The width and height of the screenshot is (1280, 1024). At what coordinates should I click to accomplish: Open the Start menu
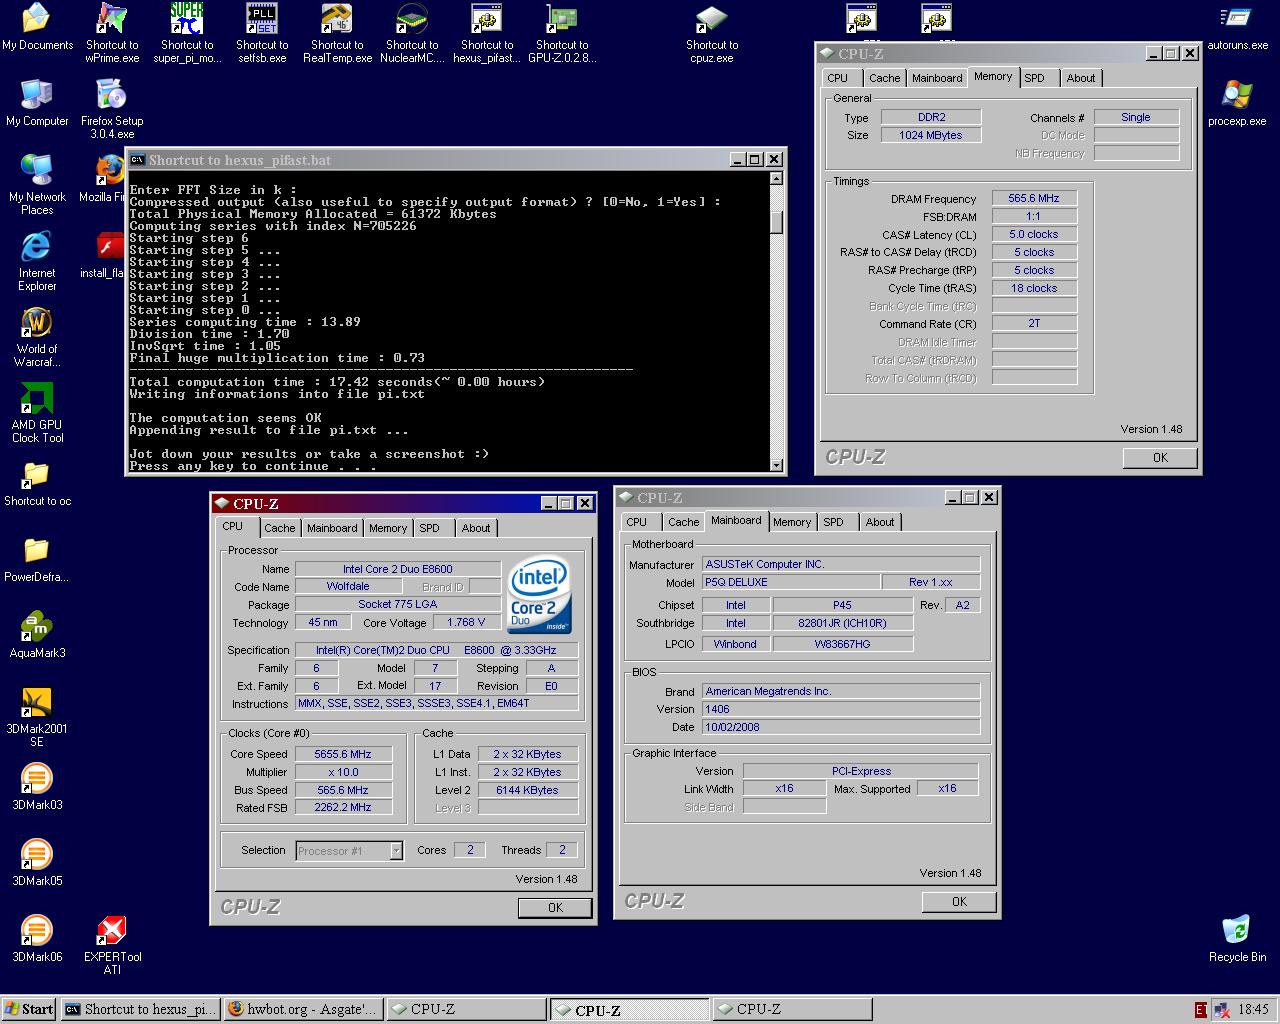[29, 1009]
